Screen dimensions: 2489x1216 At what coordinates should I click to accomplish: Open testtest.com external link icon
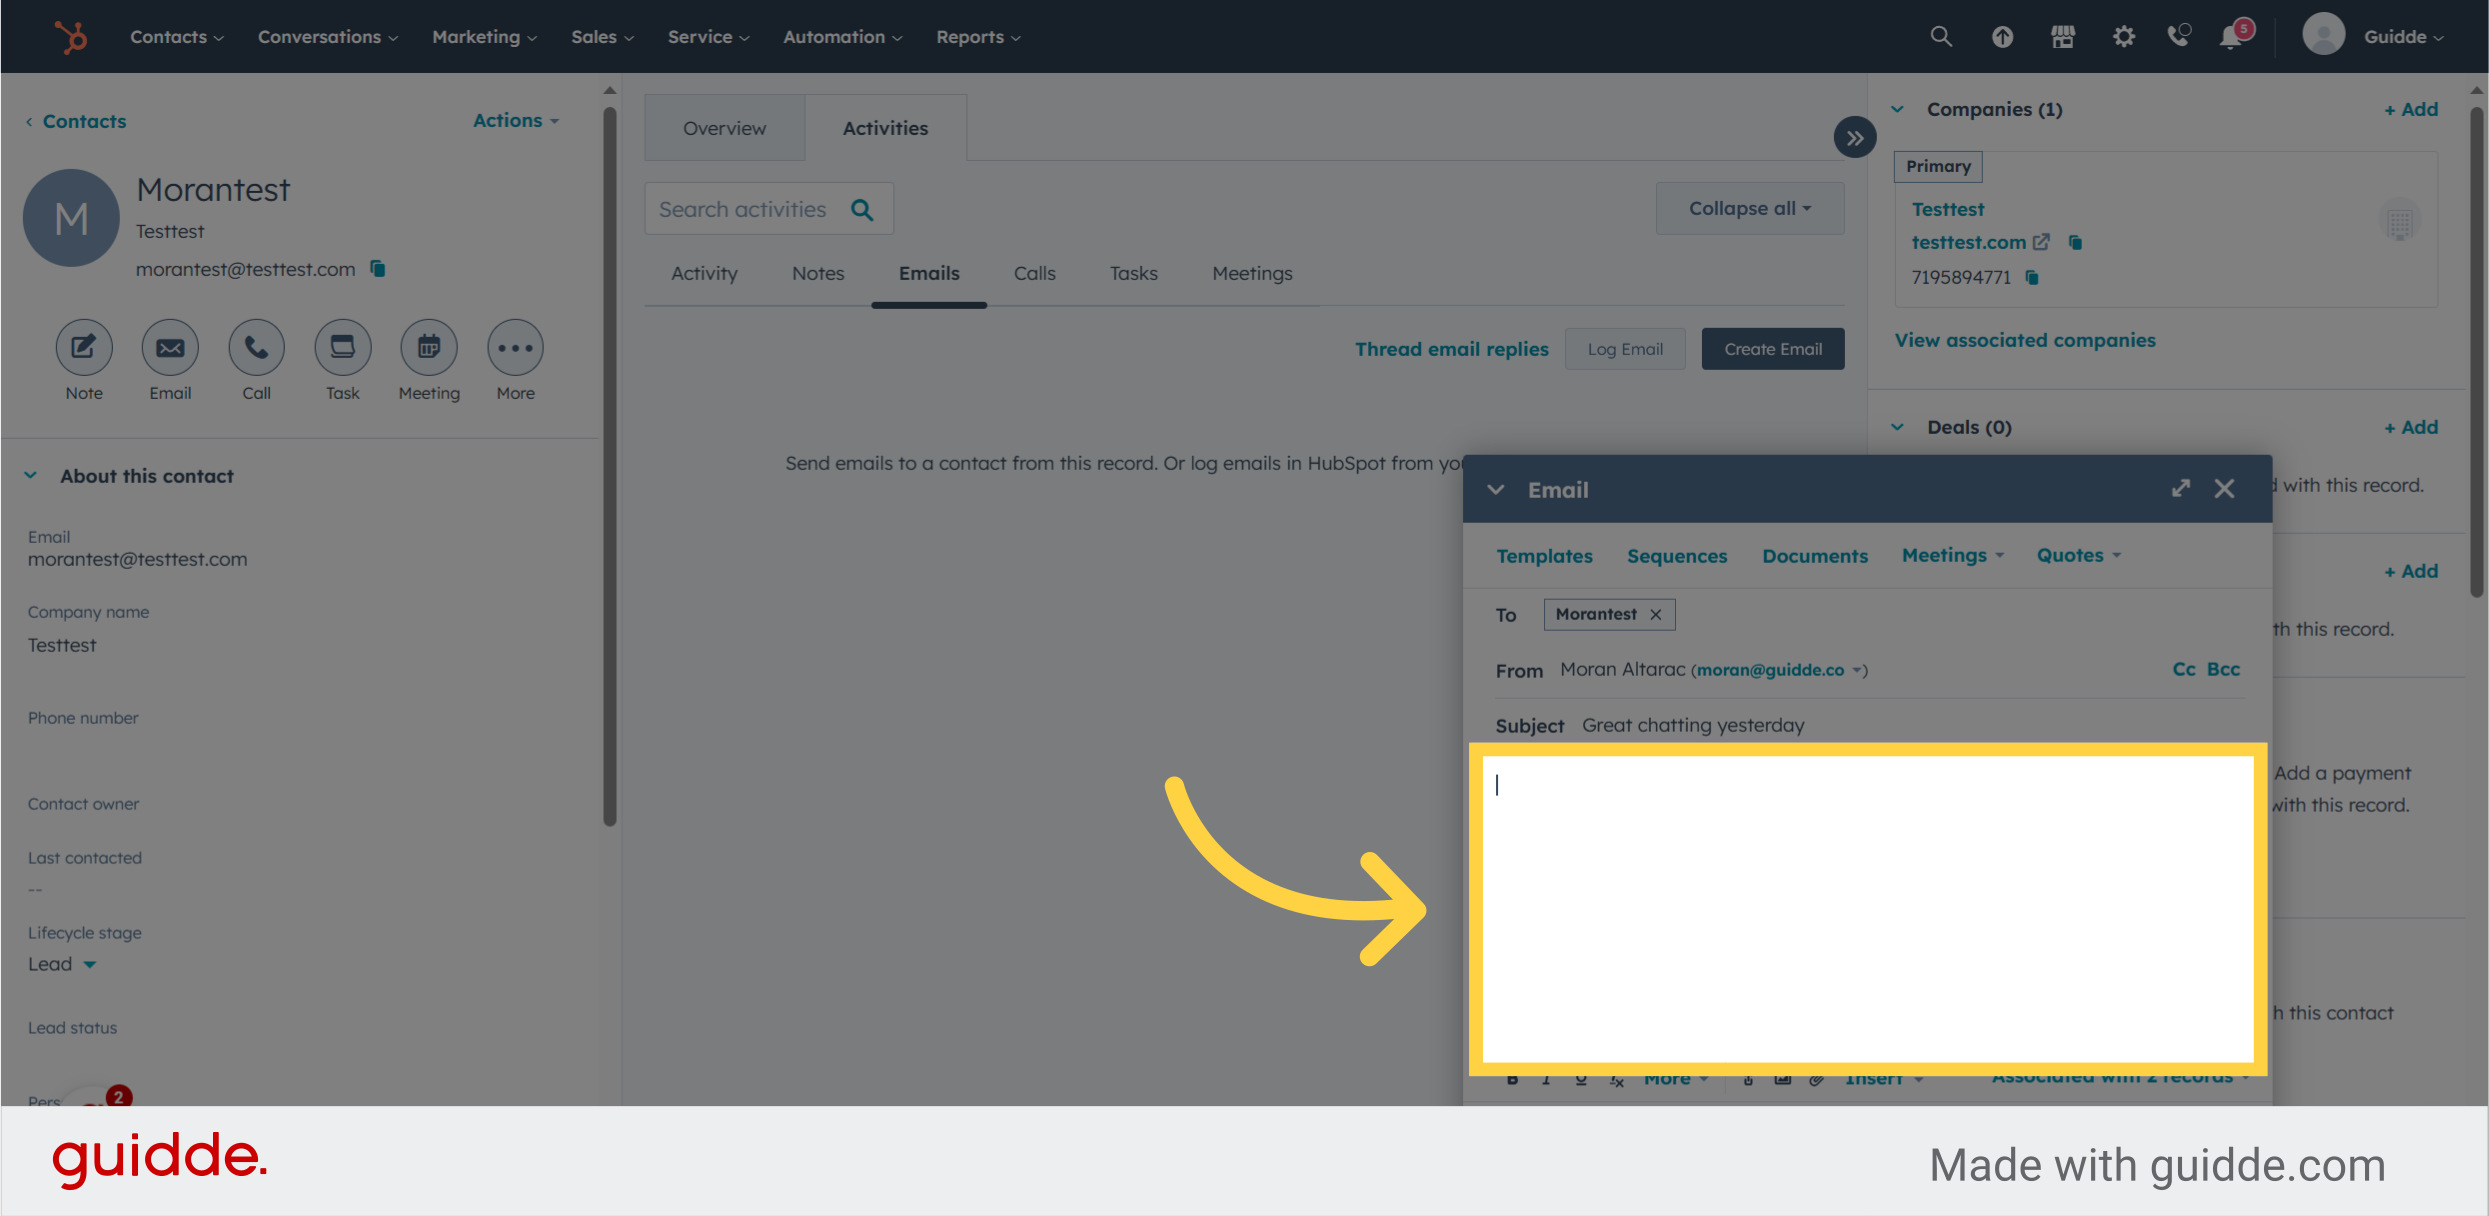click(x=2042, y=242)
